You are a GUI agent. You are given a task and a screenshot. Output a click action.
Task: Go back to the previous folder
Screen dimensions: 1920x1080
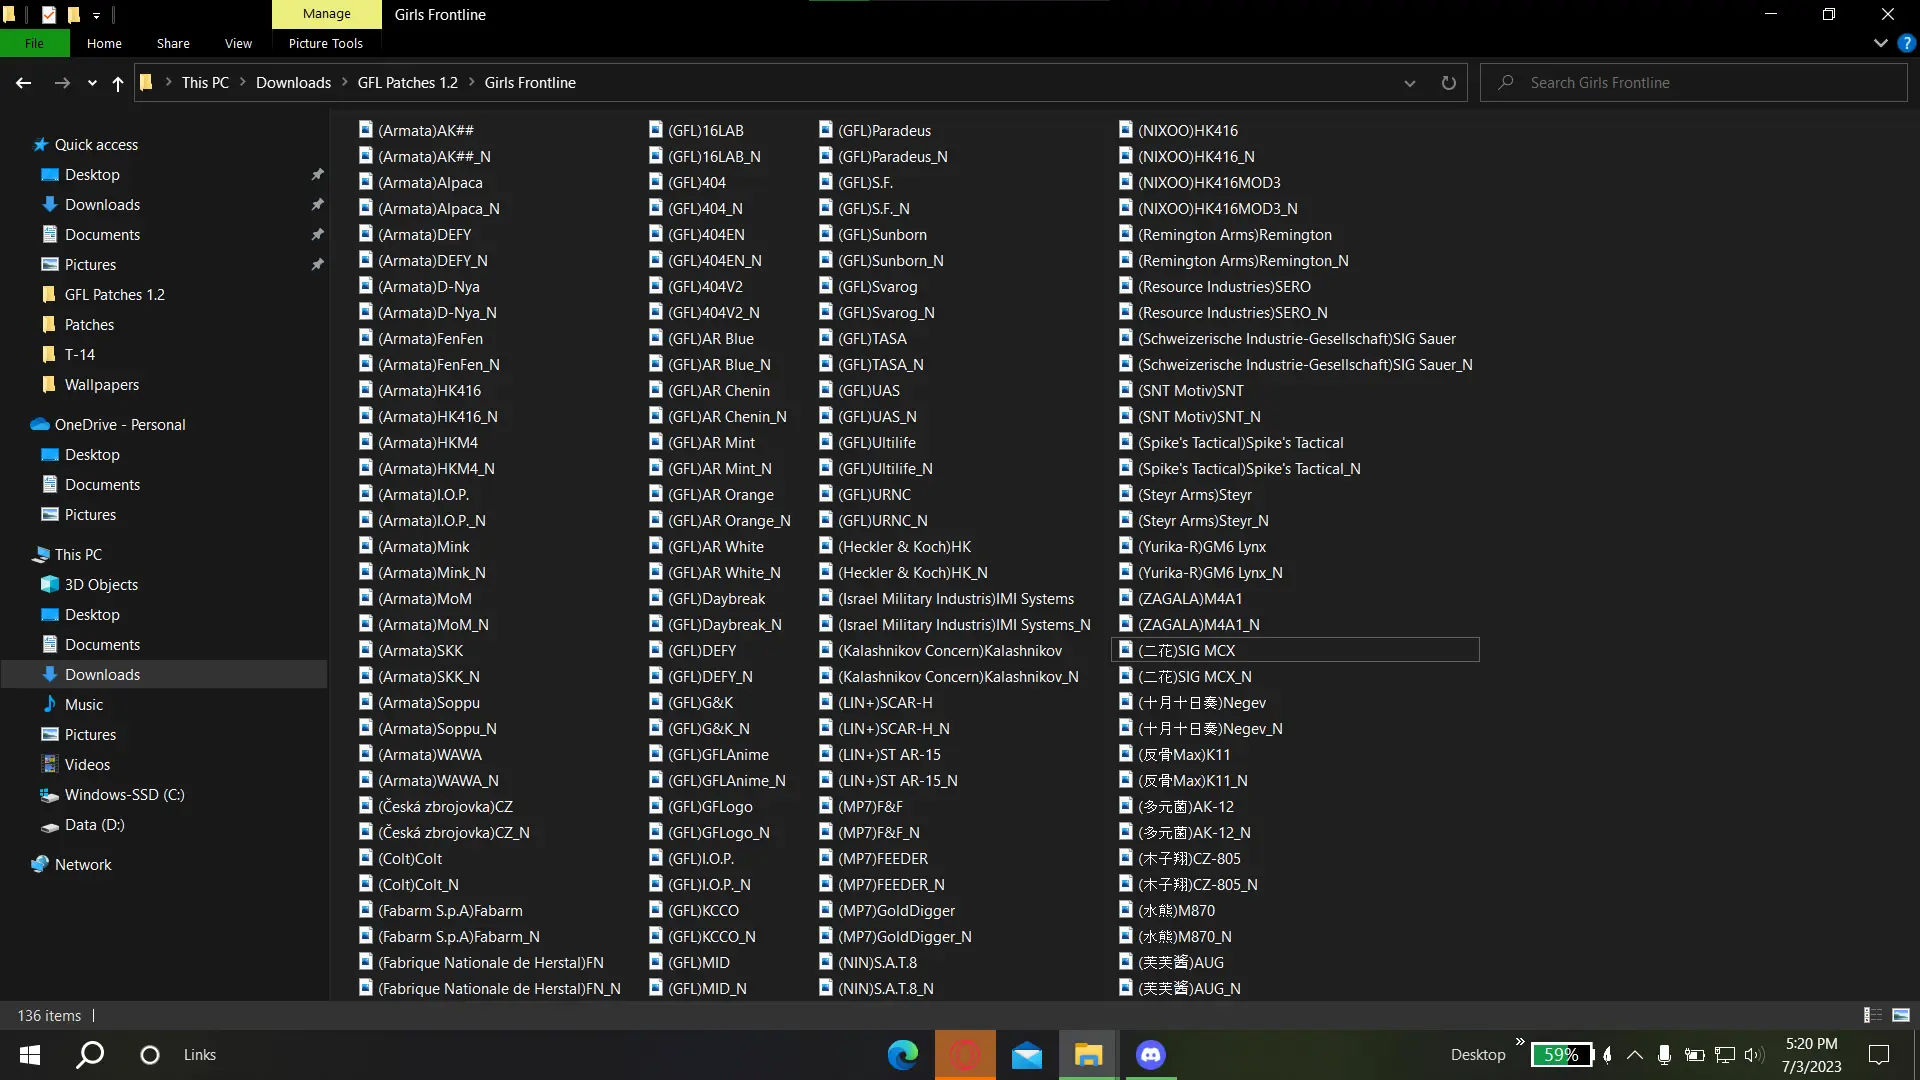click(24, 83)
